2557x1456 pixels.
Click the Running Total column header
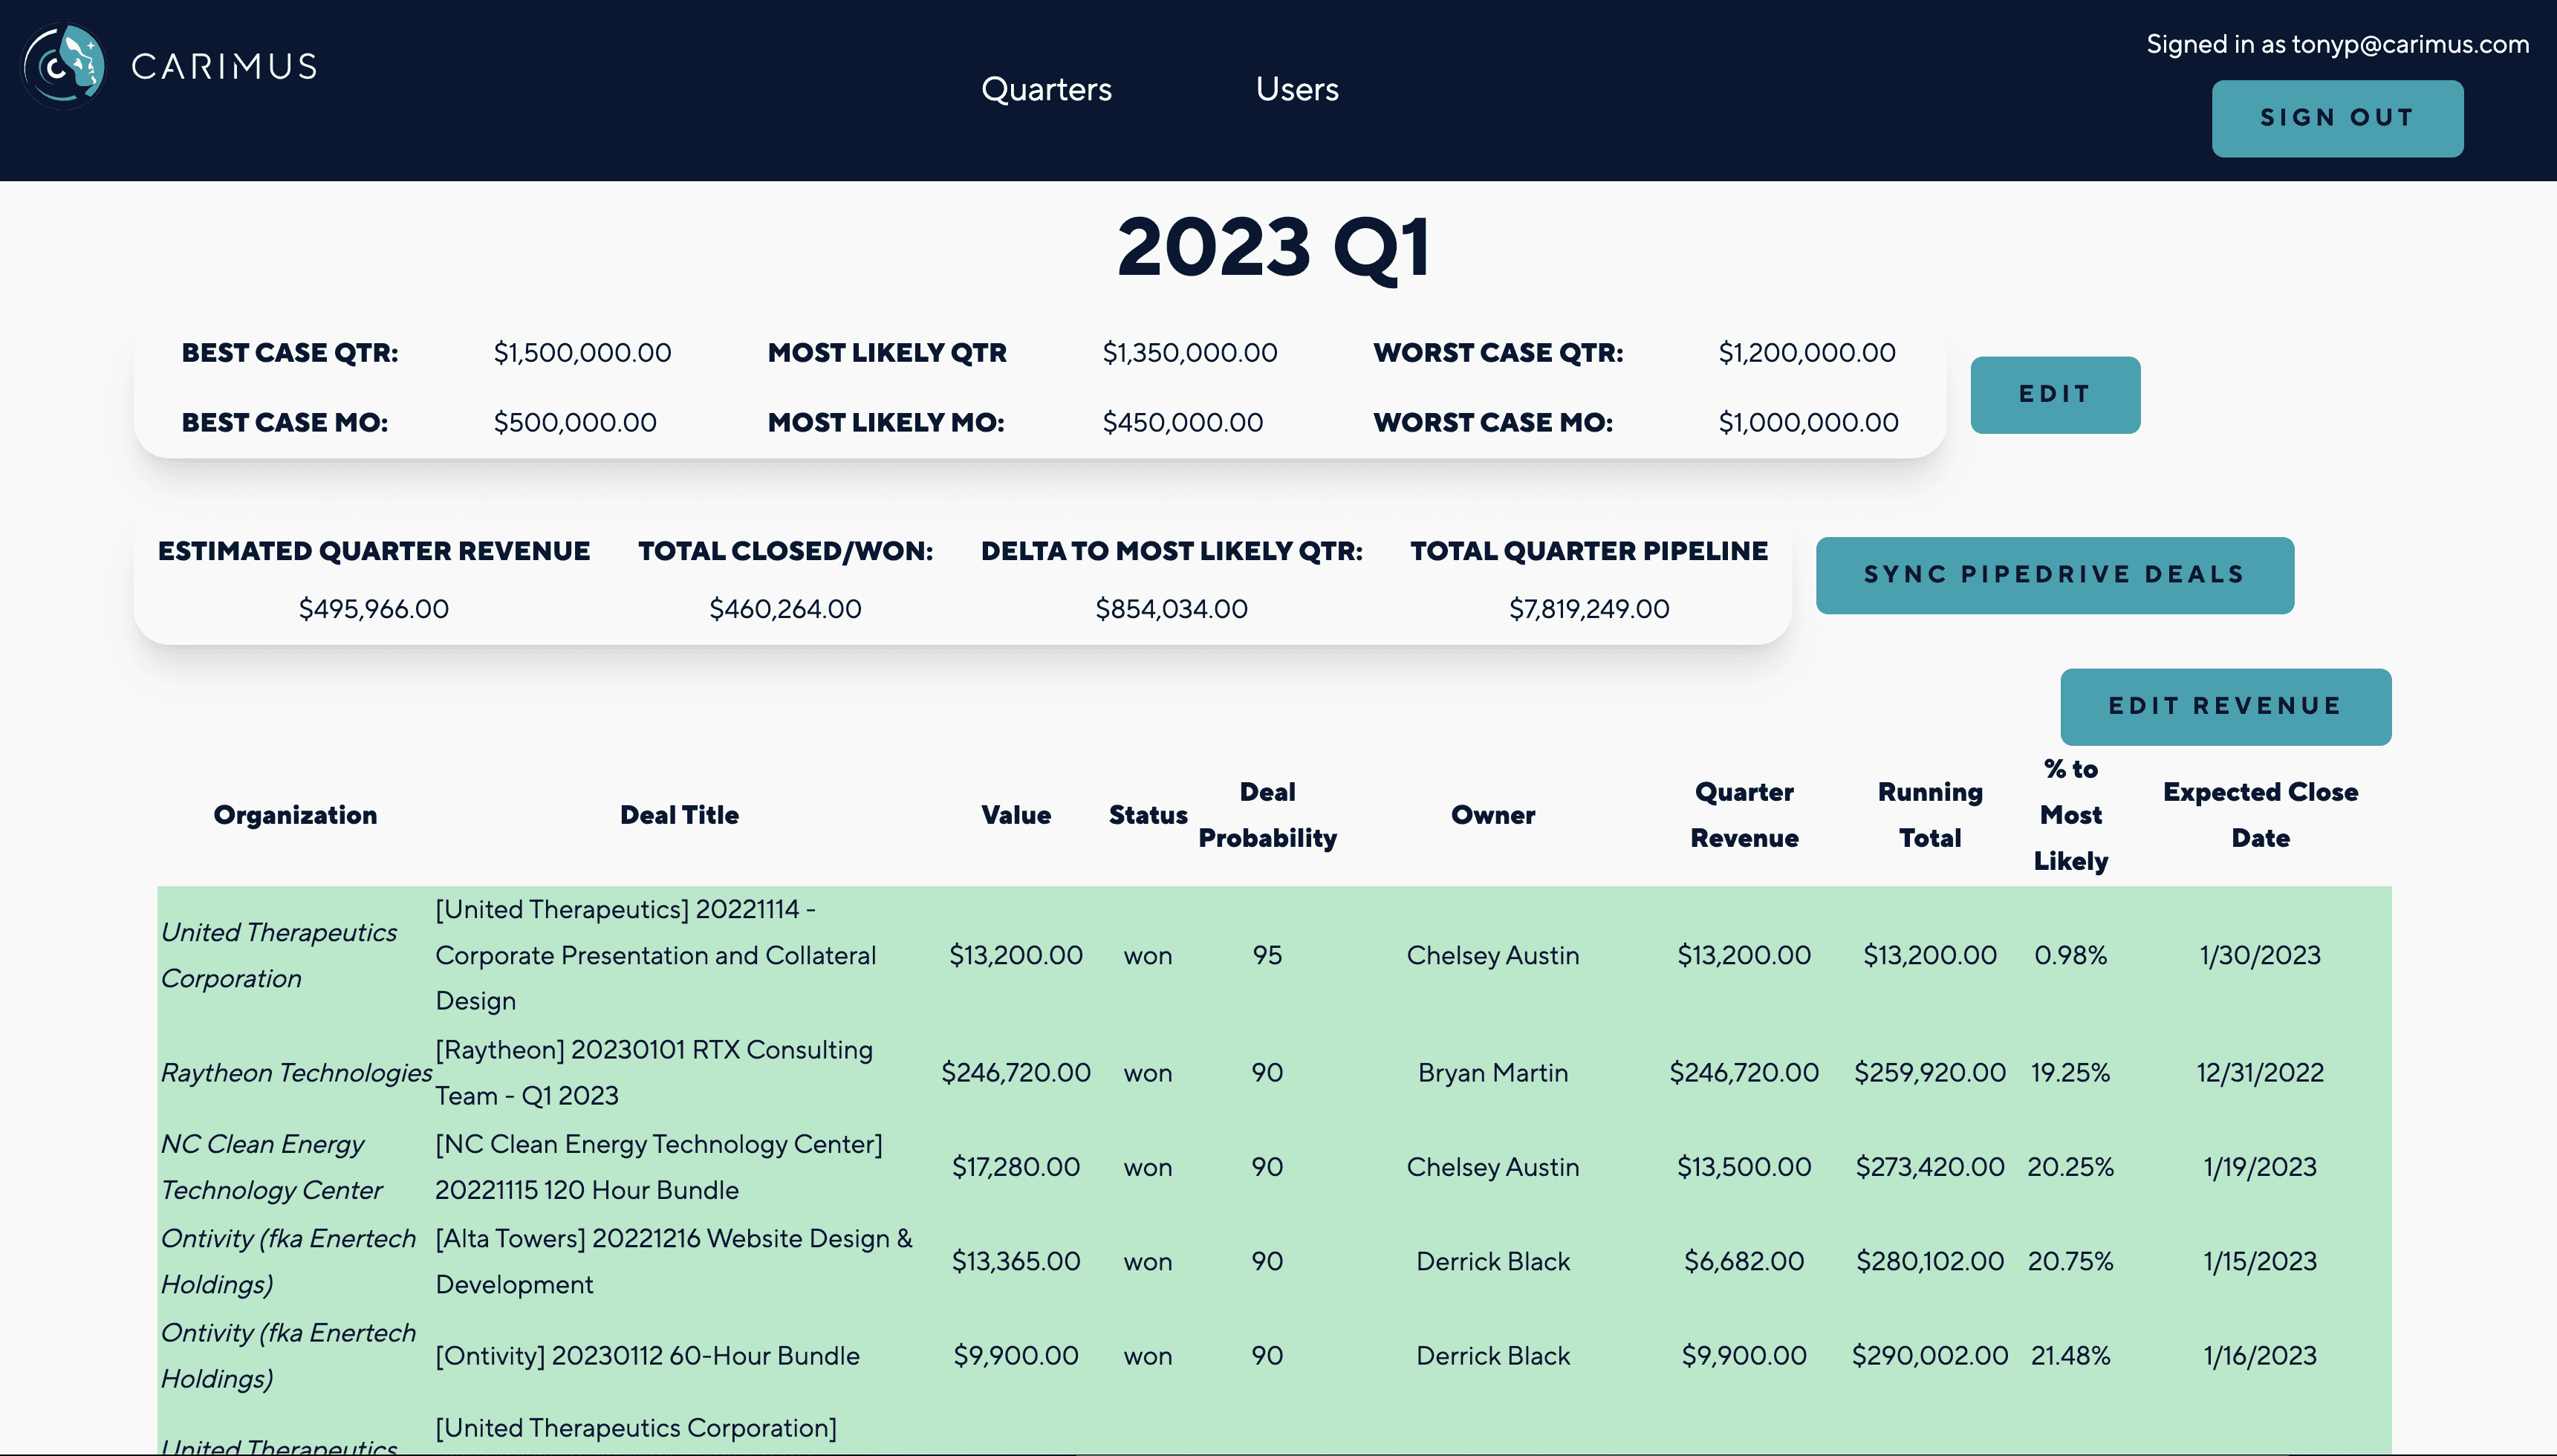click(x=1930, y=815)
